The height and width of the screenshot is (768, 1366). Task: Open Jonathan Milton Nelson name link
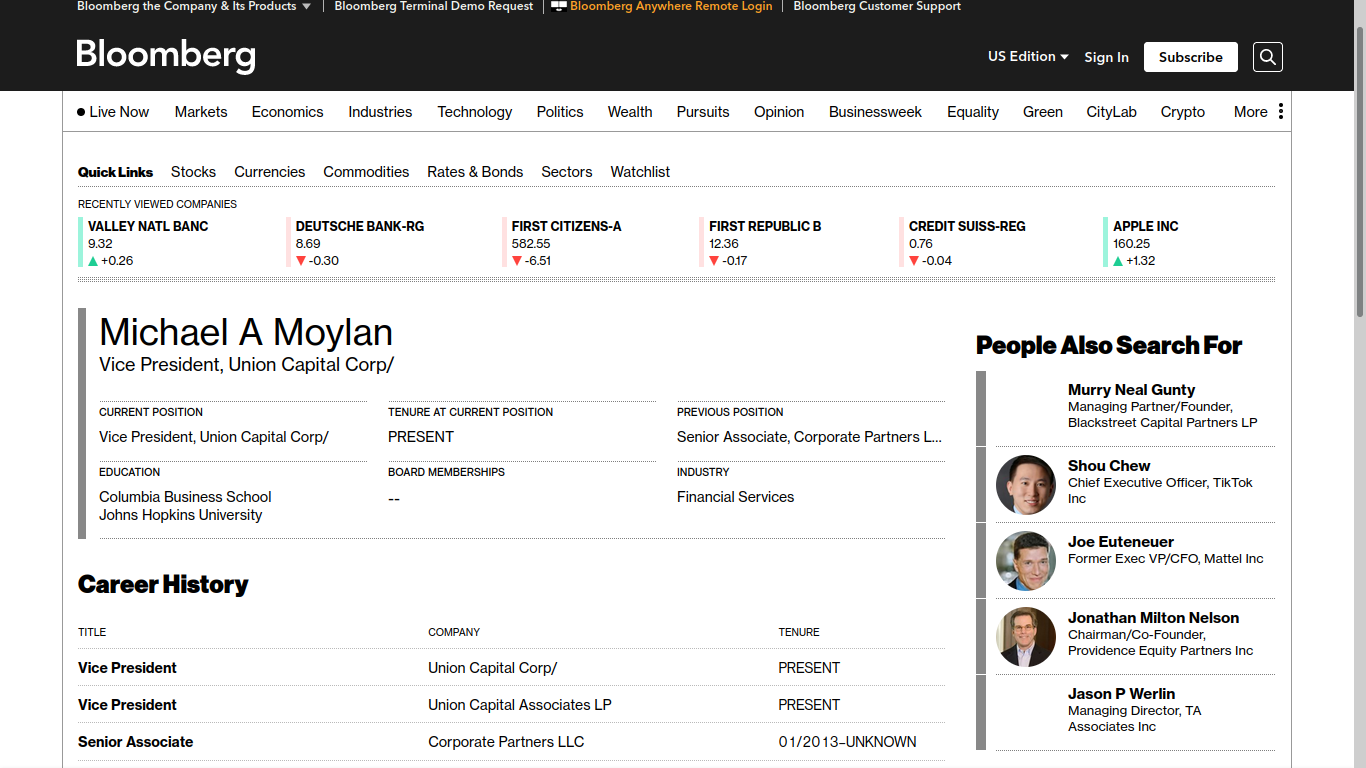click(1153, 618)
